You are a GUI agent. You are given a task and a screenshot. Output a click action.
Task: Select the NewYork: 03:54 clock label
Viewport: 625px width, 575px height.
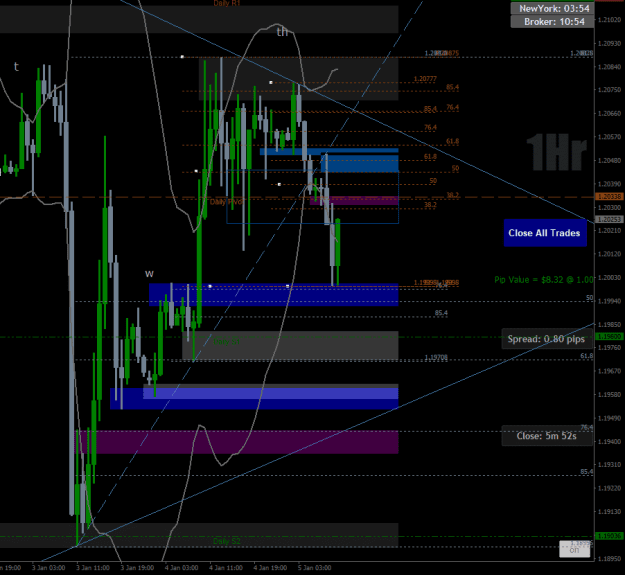[554, 8]
